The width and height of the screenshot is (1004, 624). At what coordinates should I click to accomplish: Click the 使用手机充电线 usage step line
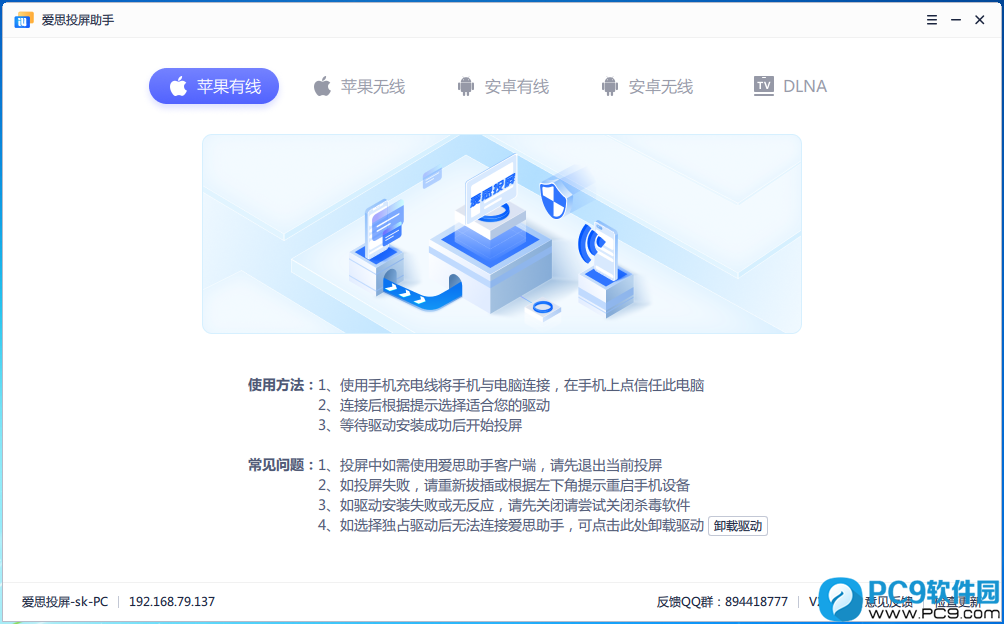(511, 385)
